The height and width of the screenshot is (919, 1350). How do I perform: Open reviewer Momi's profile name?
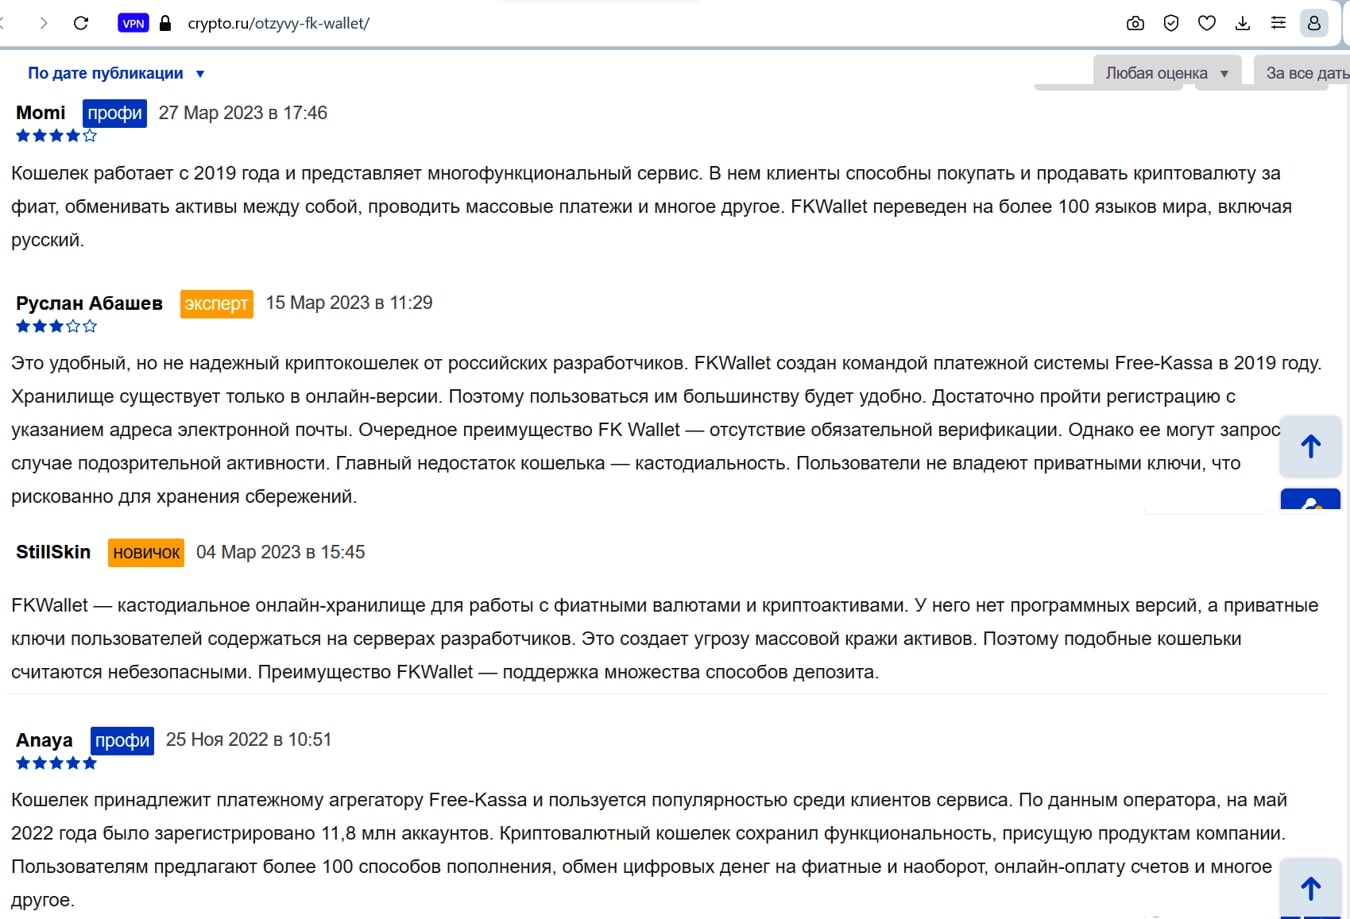[41, 113]
